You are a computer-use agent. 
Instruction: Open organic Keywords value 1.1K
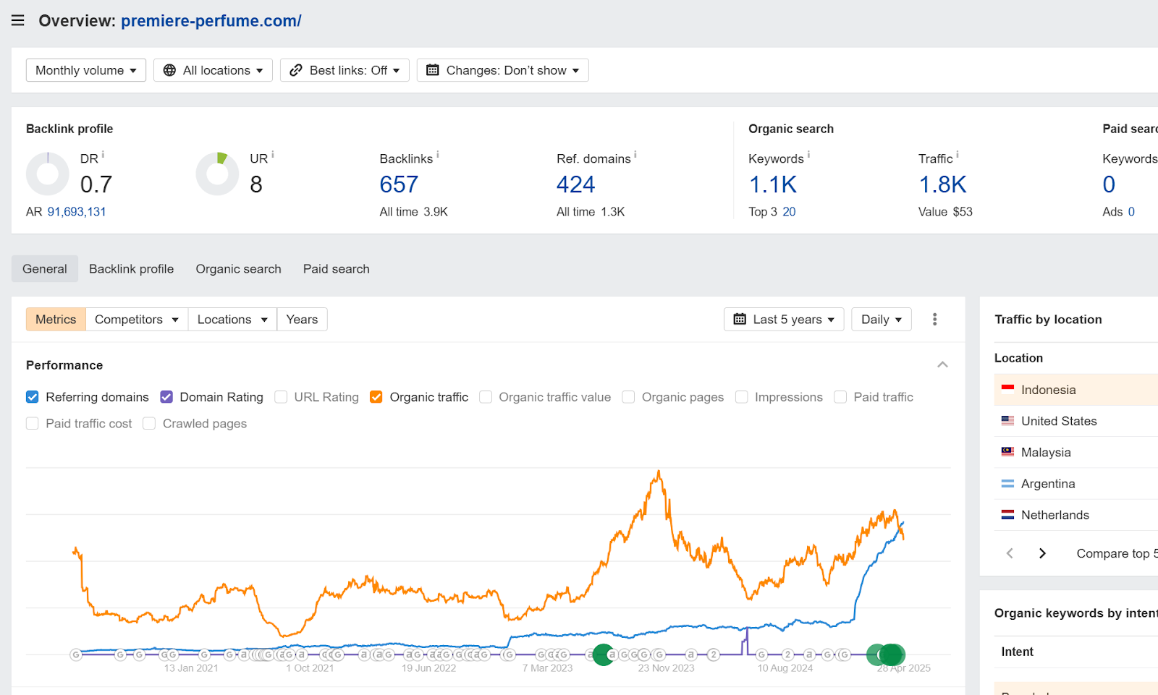tap(772, 185)
